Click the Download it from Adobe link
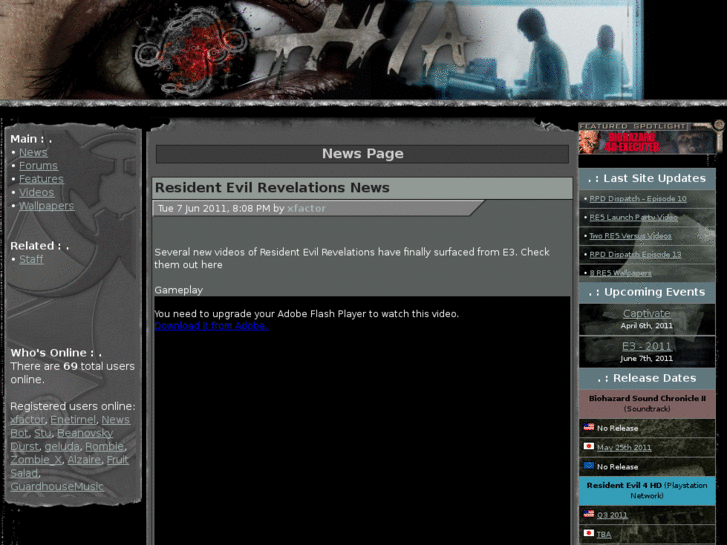This screenshot has height=545, width=727. point(211,326)
